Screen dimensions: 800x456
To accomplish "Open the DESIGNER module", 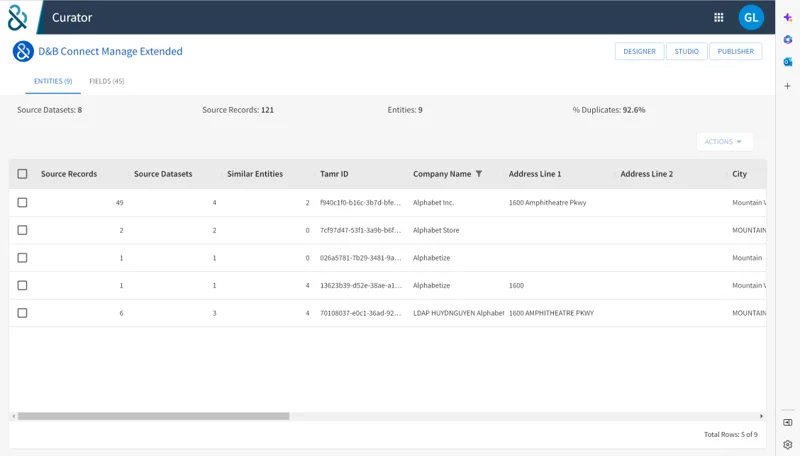I will [639, 52].
